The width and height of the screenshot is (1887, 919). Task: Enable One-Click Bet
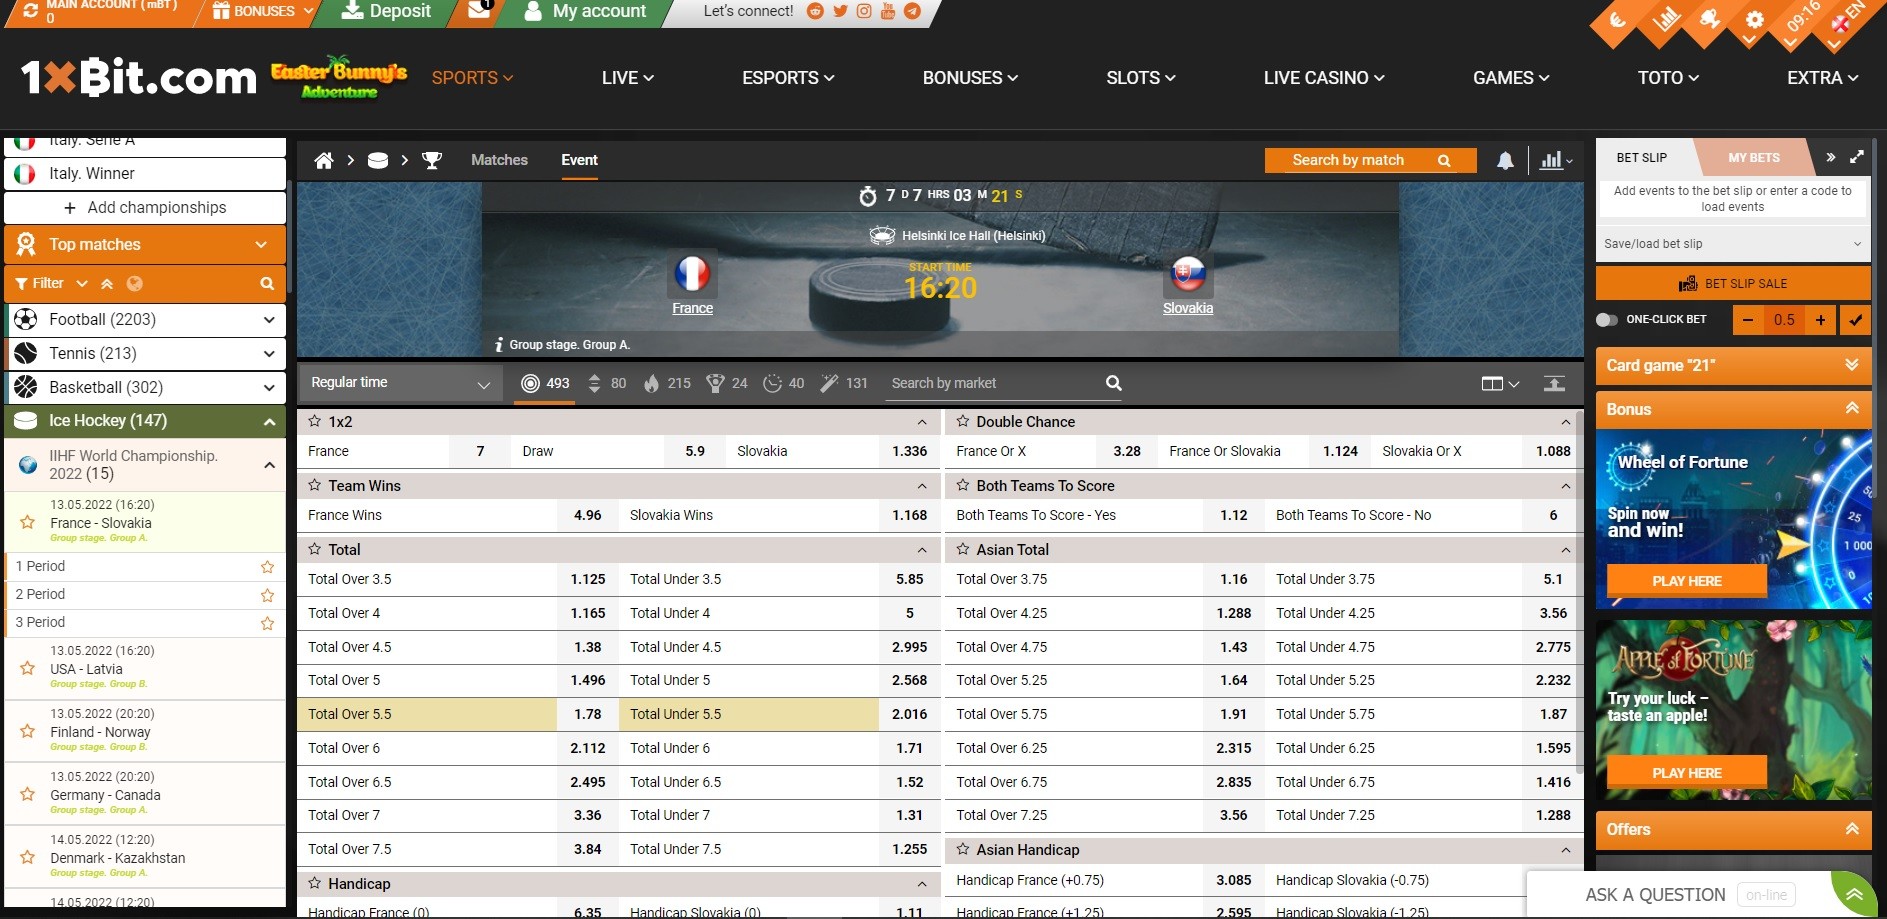(1607, 319)
